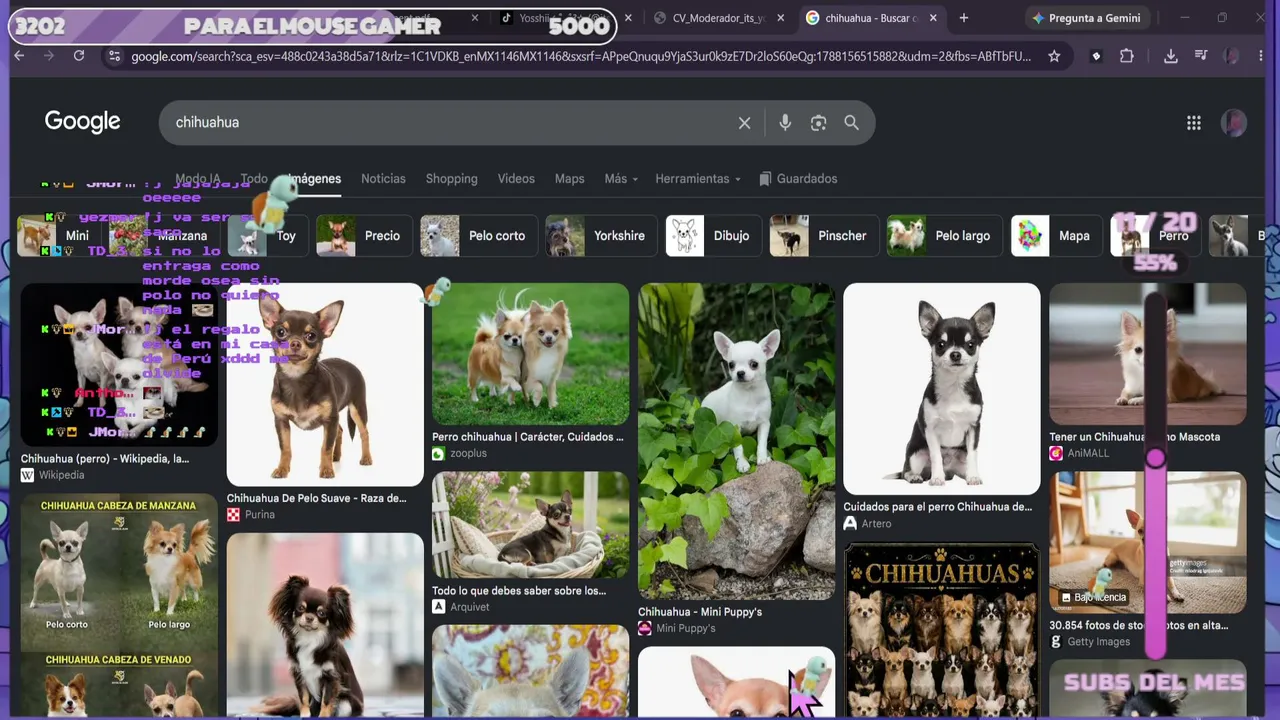Click the chihuahua search input field

(450, 122)
